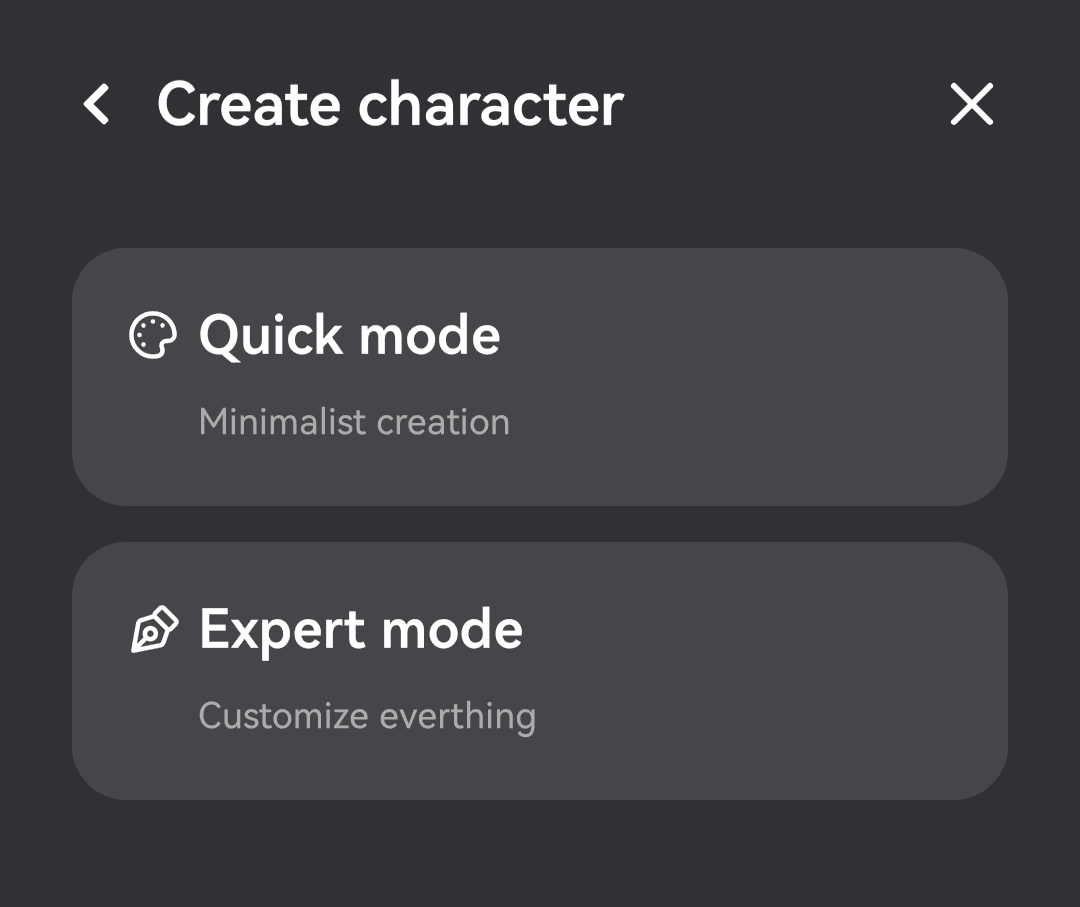1080x907 pixels.
Task: Click empty right area of Expert mode card
Action: tap(800, 671)
